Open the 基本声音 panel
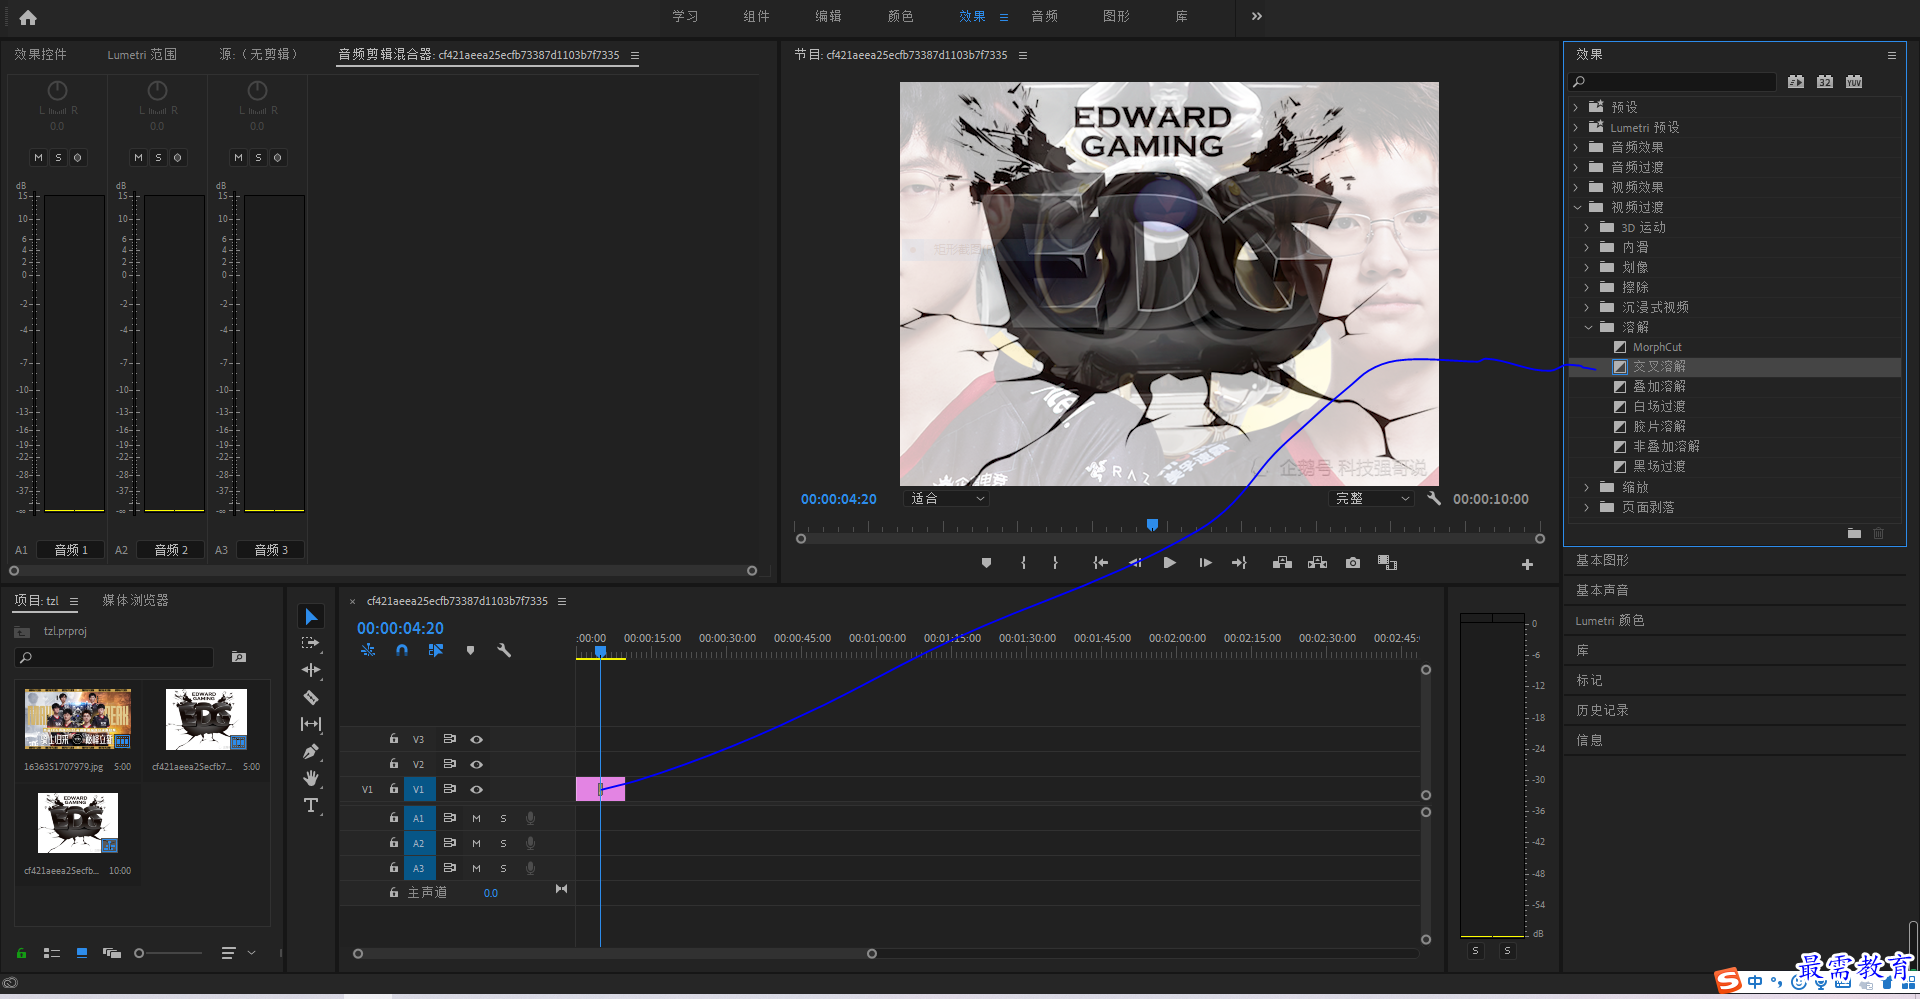The width and height of the screenshot is (1920, 999). point(1602,590)
